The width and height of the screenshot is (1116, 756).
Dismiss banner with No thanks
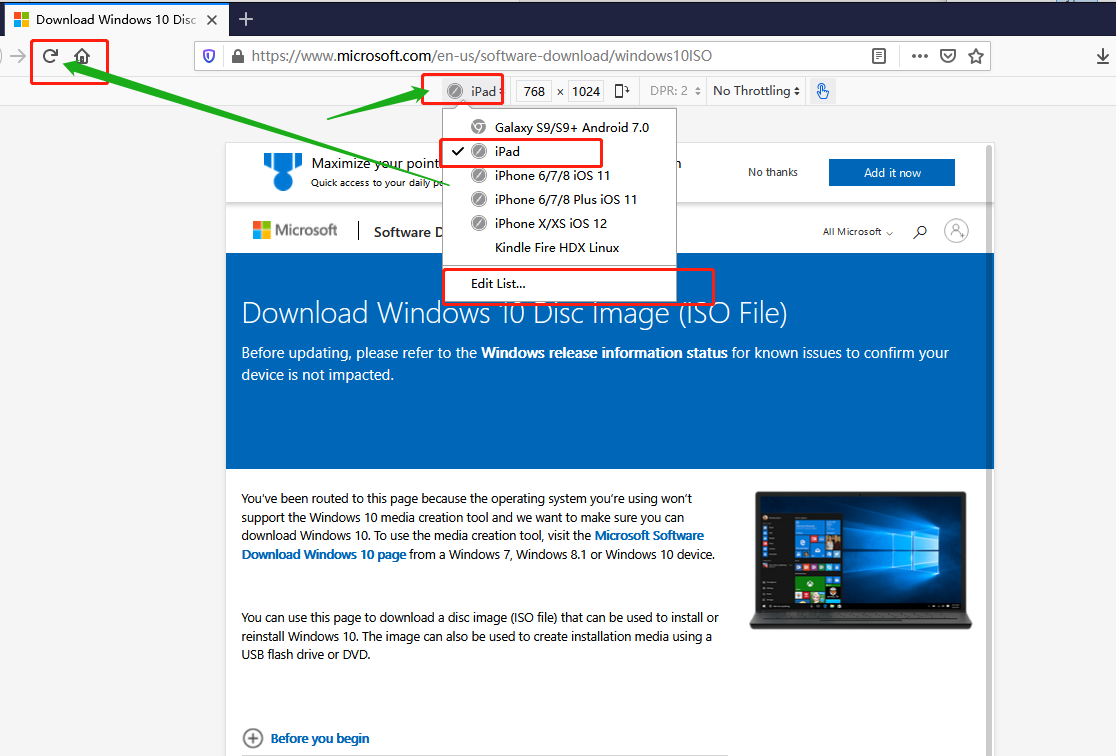tap(773, 172)
